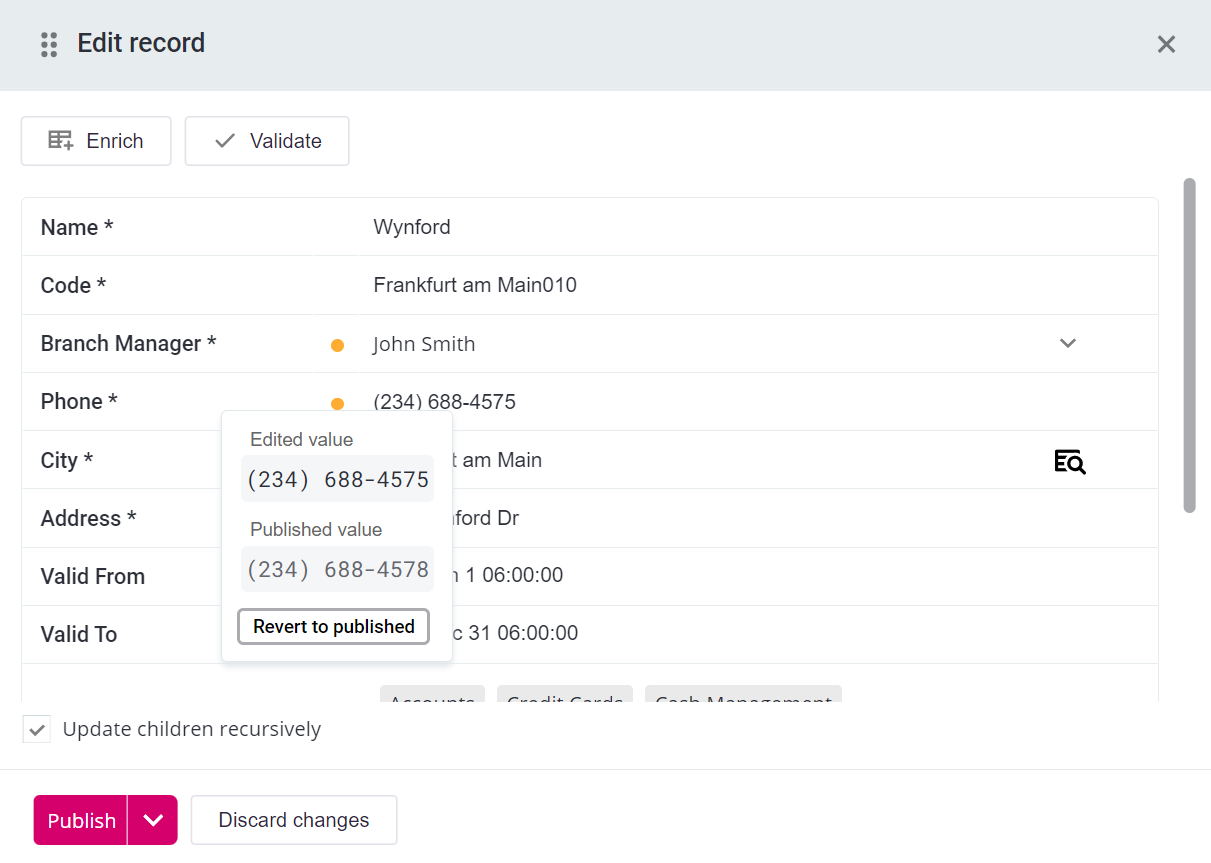This screenshot has width=1211, height=863.
Task: Click the drag handle beside Edit record title
Action: tap(48, 44)
